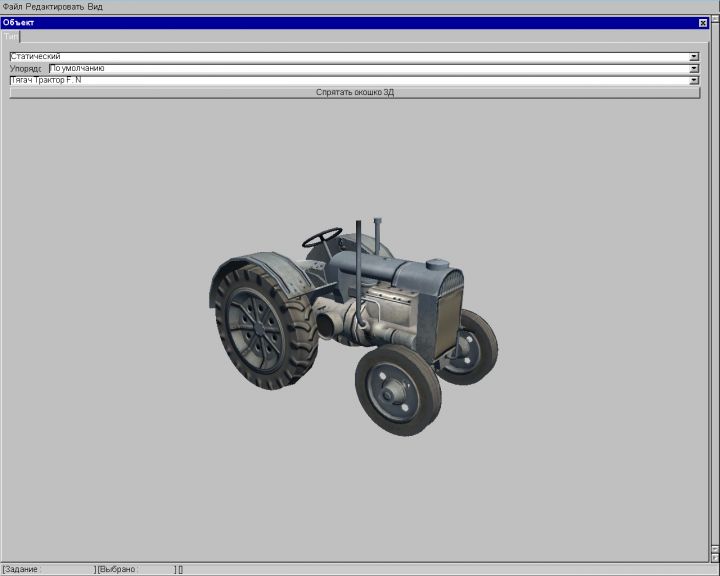Open the Вид menu
720x576 pixels.
95,6
